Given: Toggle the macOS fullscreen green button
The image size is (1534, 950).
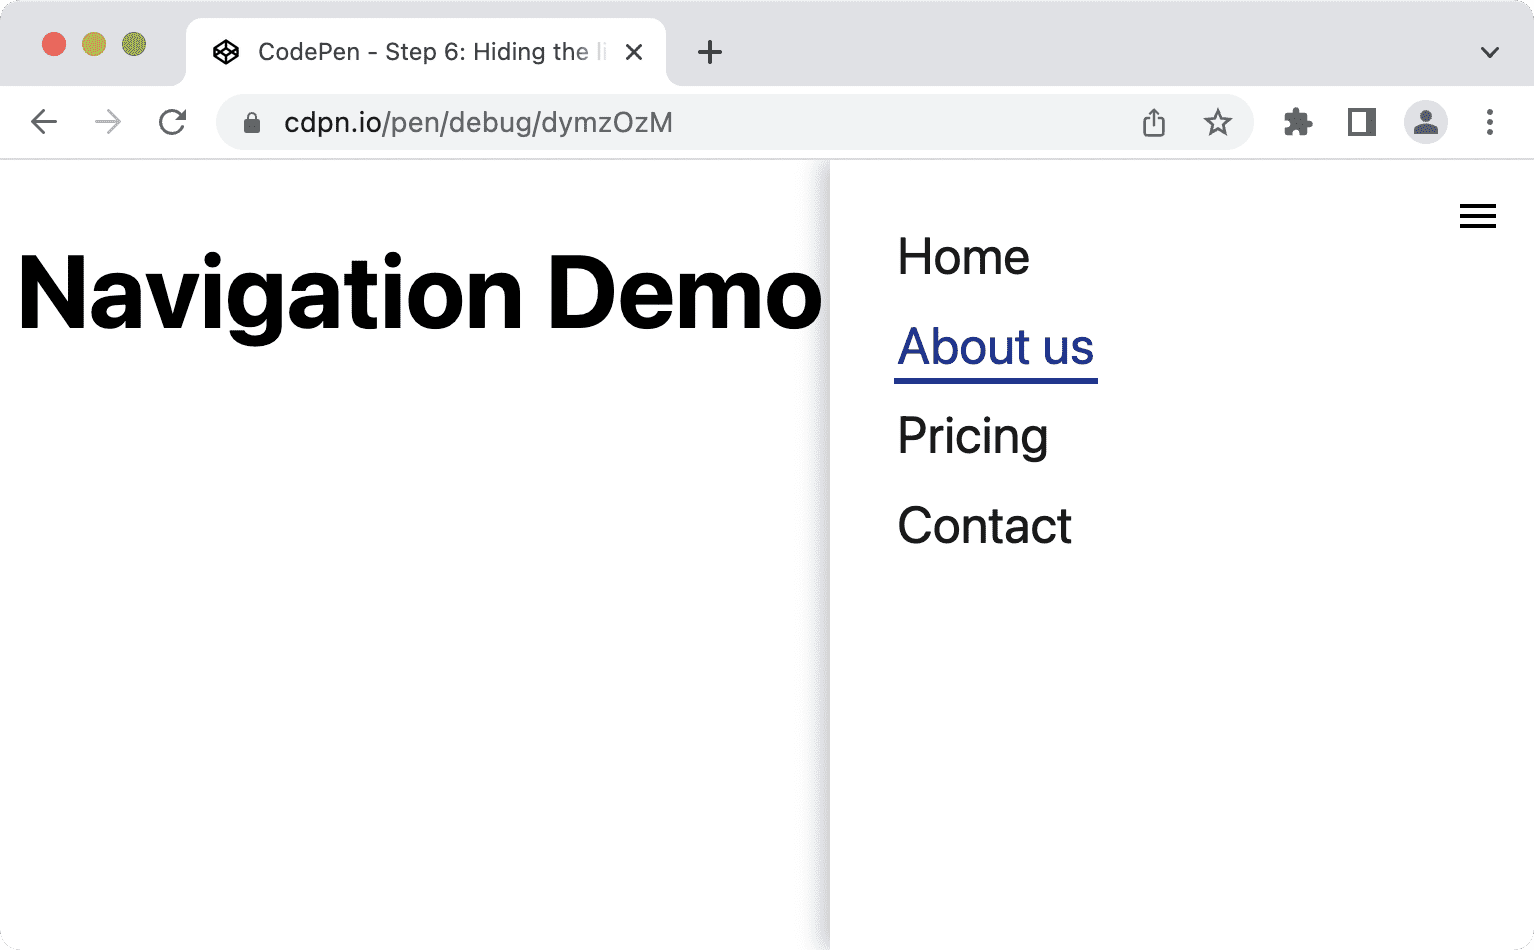Looking at the screenshot, I should [133, 44].
